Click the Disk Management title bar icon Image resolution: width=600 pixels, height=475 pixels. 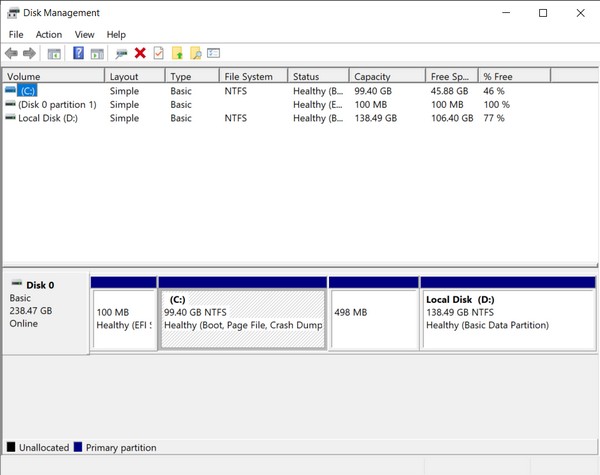(x=11, y=13)
